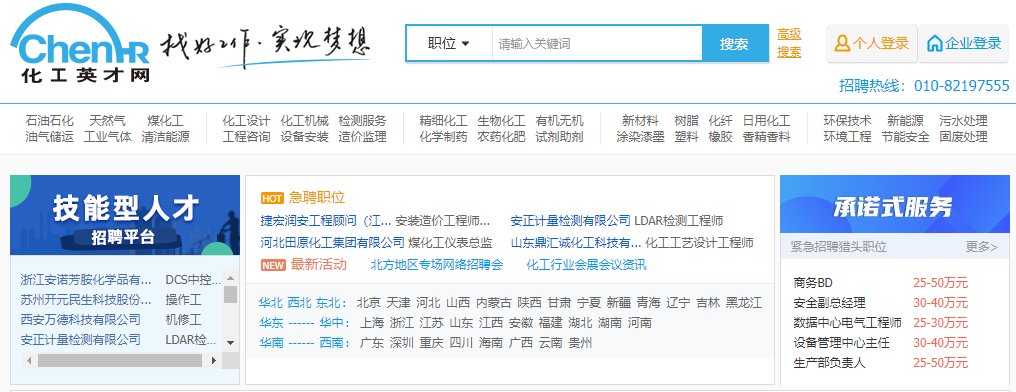
Task: Open 安全副总经理 headhunter job
Action: pos(829,303)
